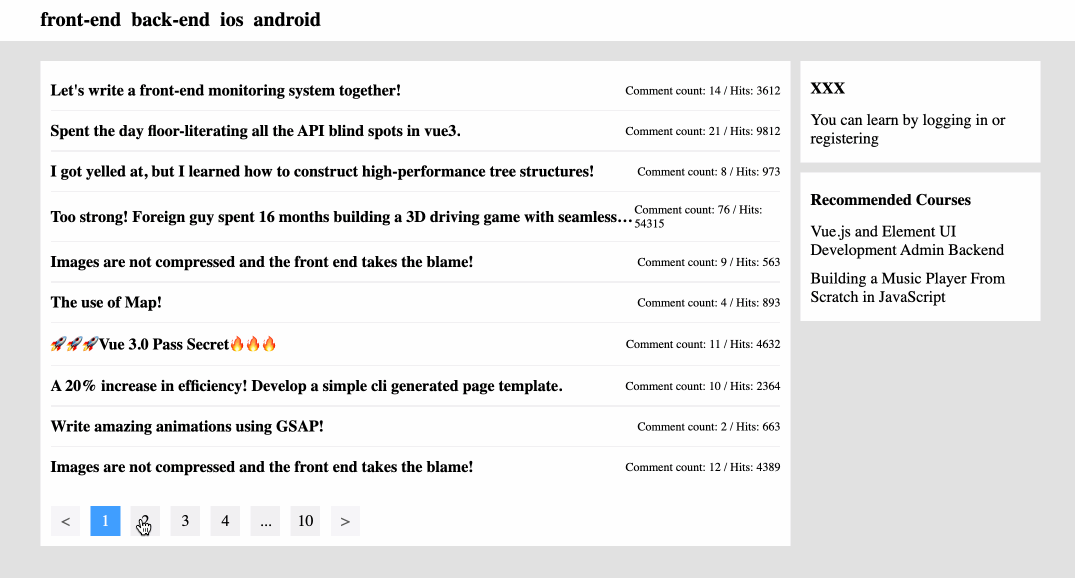Read the high-performance tree structures article
1075x578 pixels.
(322, 172)
